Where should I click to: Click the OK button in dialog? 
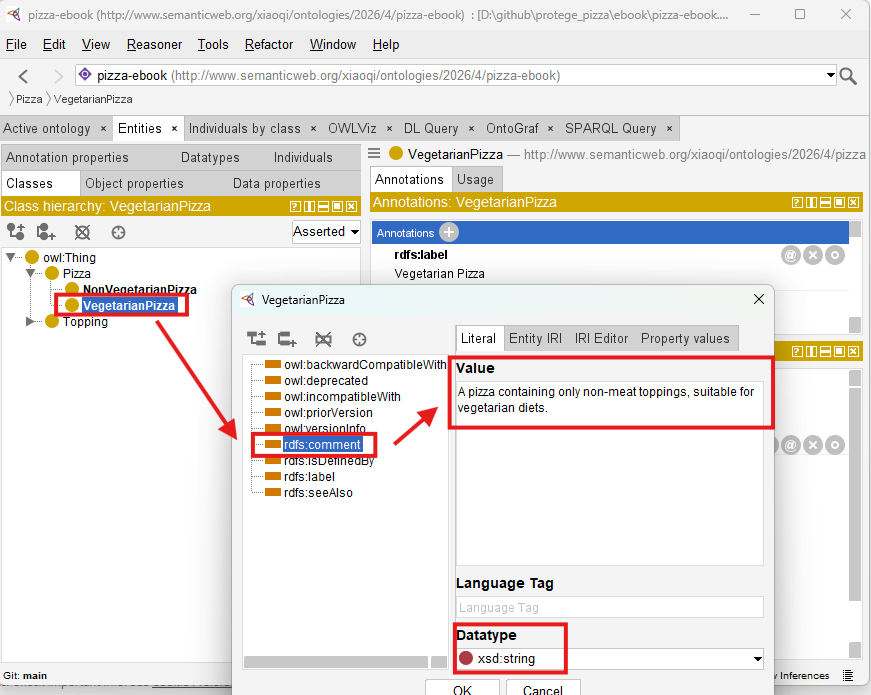(x=462, y=688)
